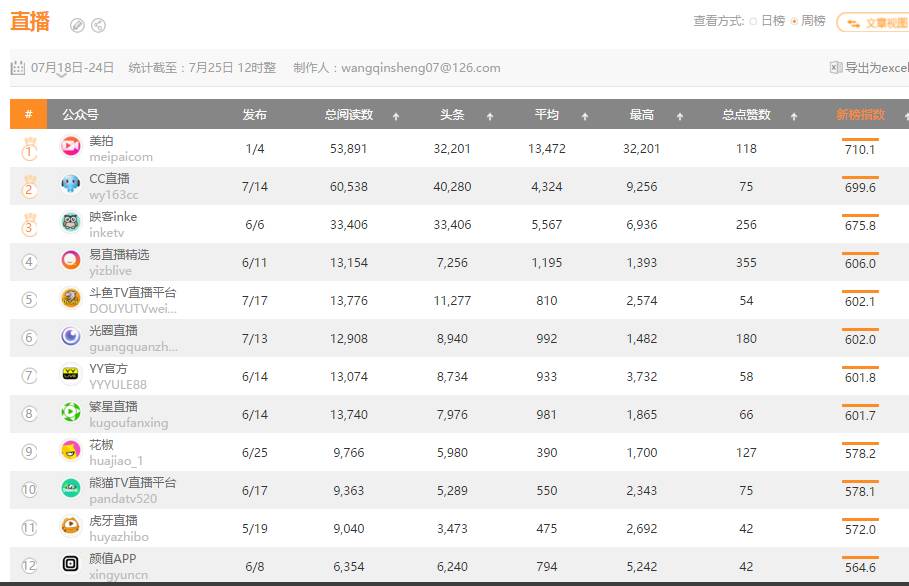Image resolution: width=909 pixels, height=586 pixels.
Task: Open the calendar icon before 07月18日-24日
Action: (17, 68)
